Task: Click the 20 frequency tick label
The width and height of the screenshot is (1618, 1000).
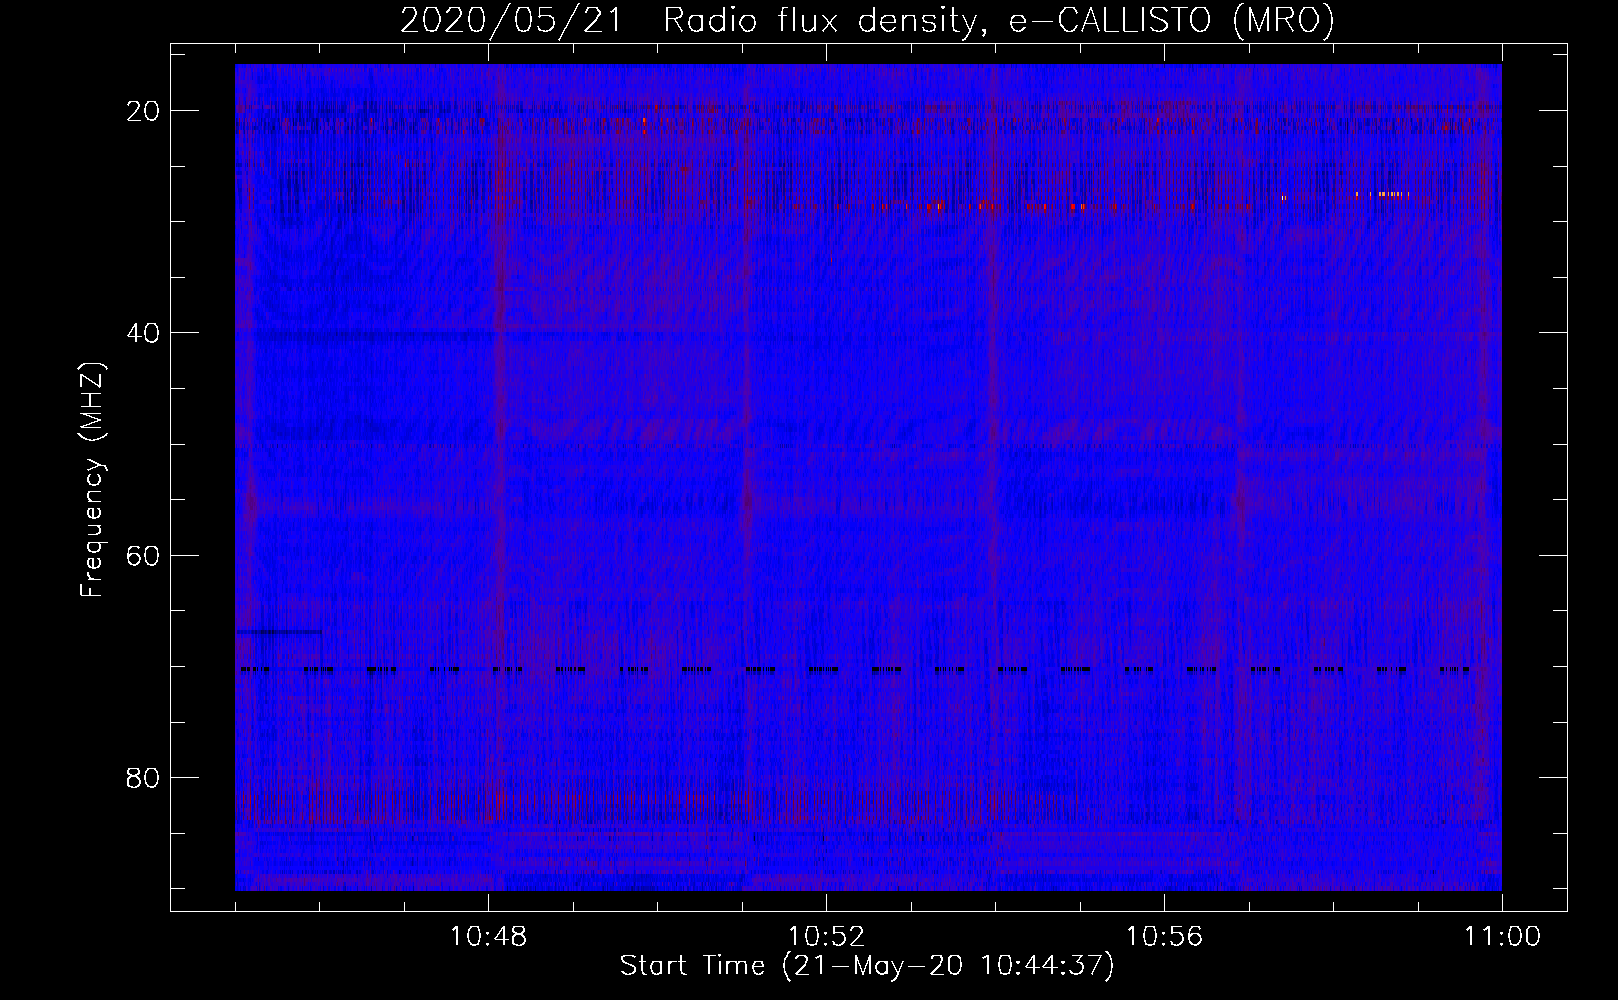Action: [x=144, y=111]
